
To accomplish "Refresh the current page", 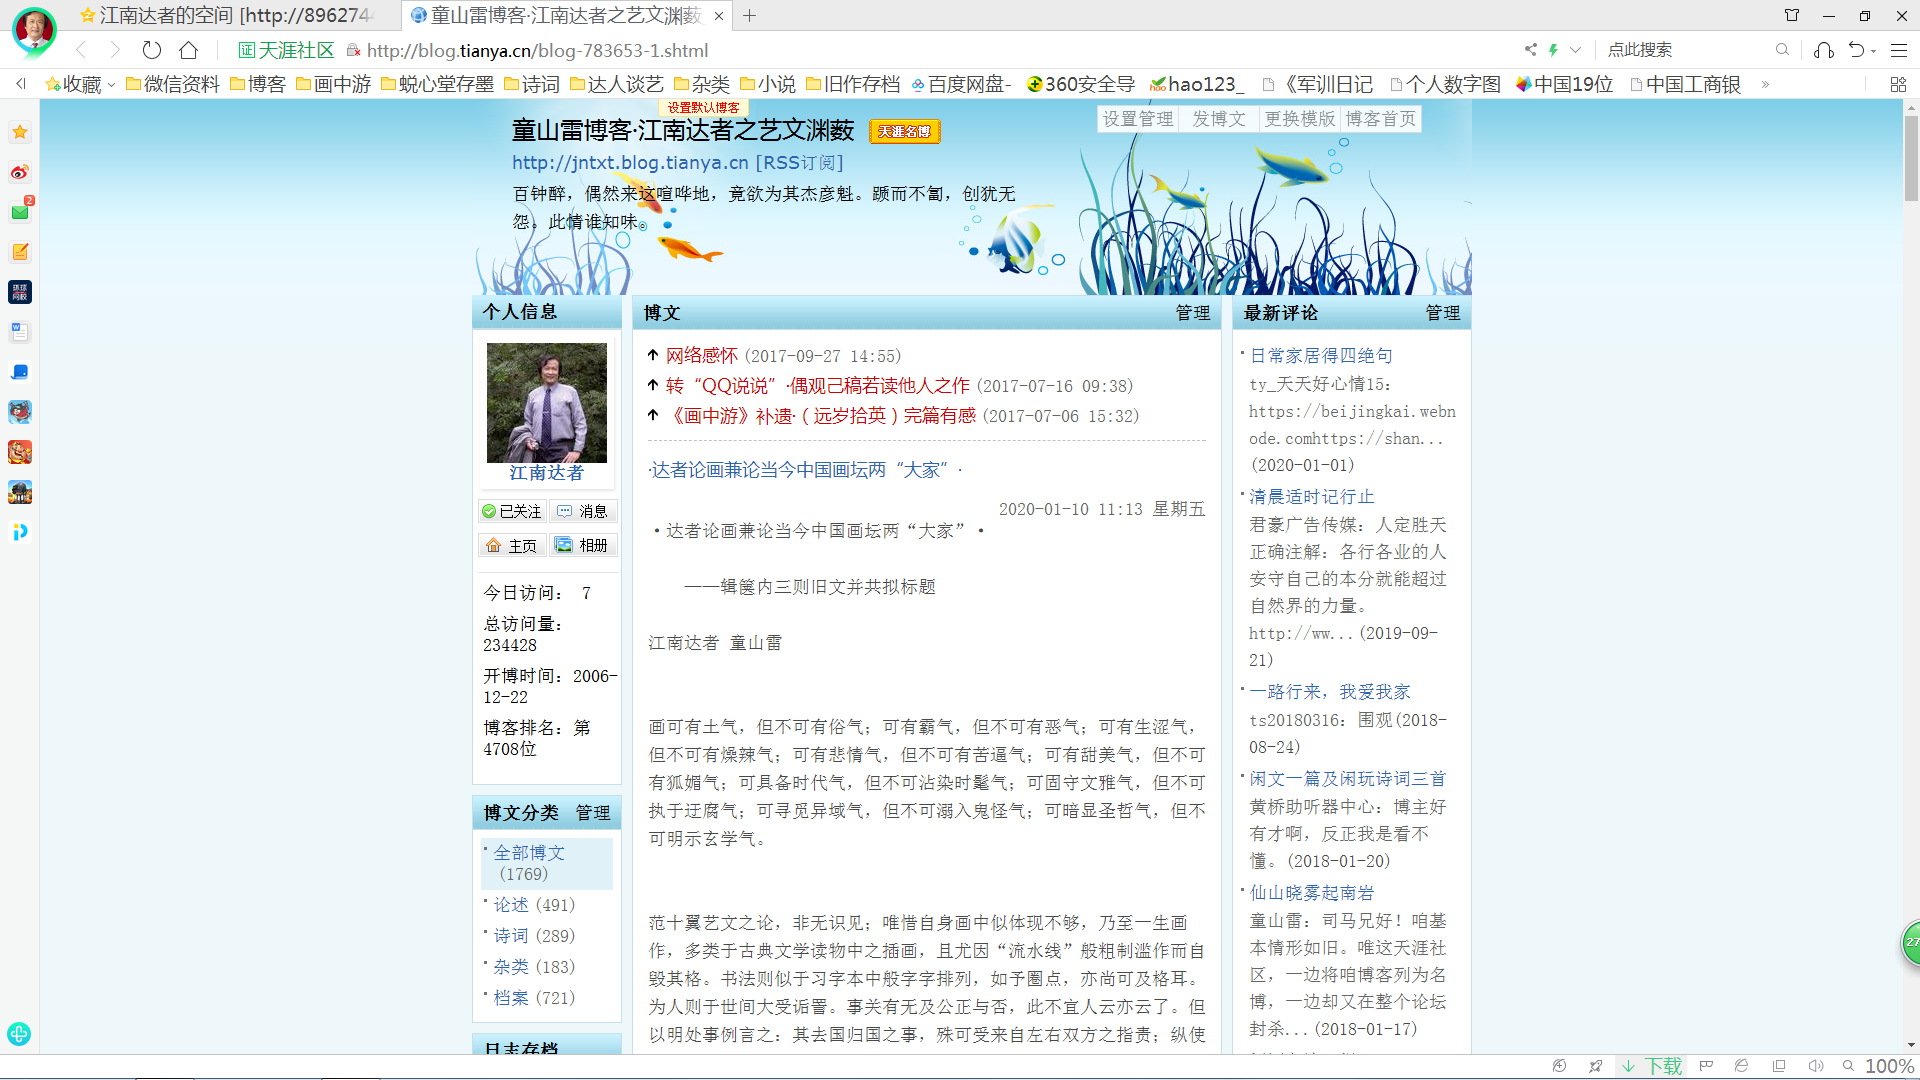I will [x=151, y=50].
